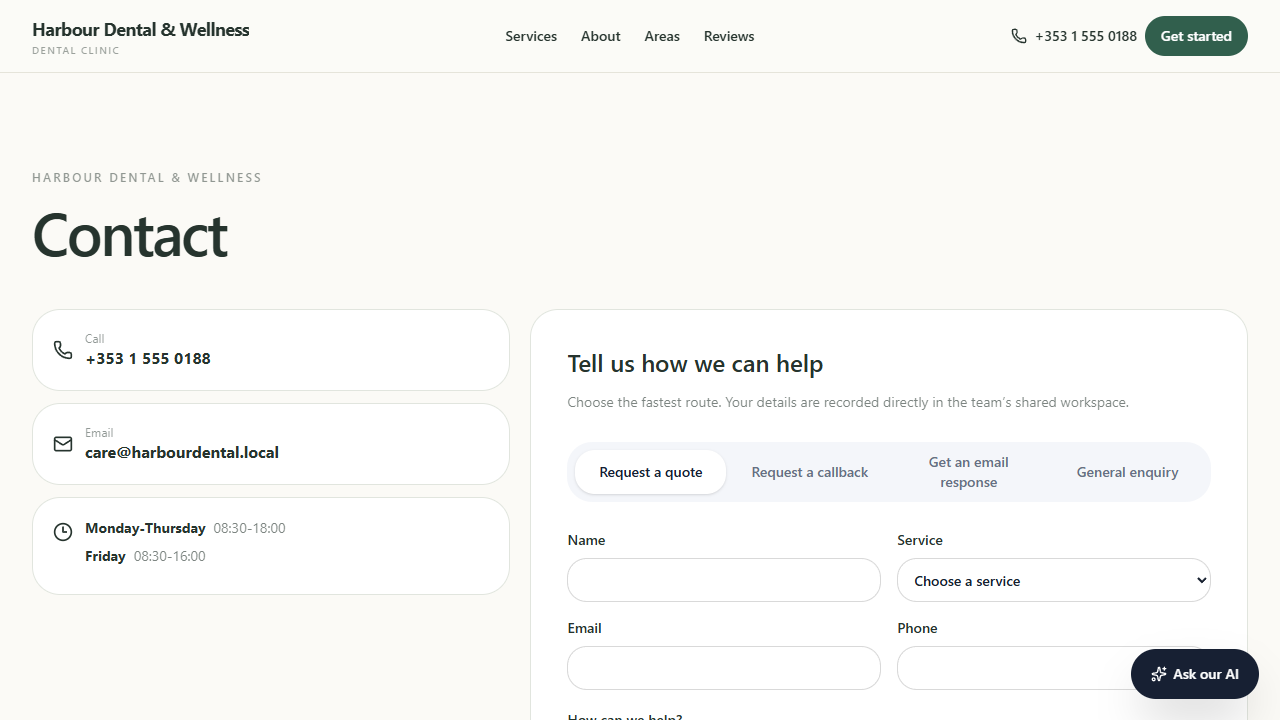Click the Monday-Thursday hours text

pos(185,528)
